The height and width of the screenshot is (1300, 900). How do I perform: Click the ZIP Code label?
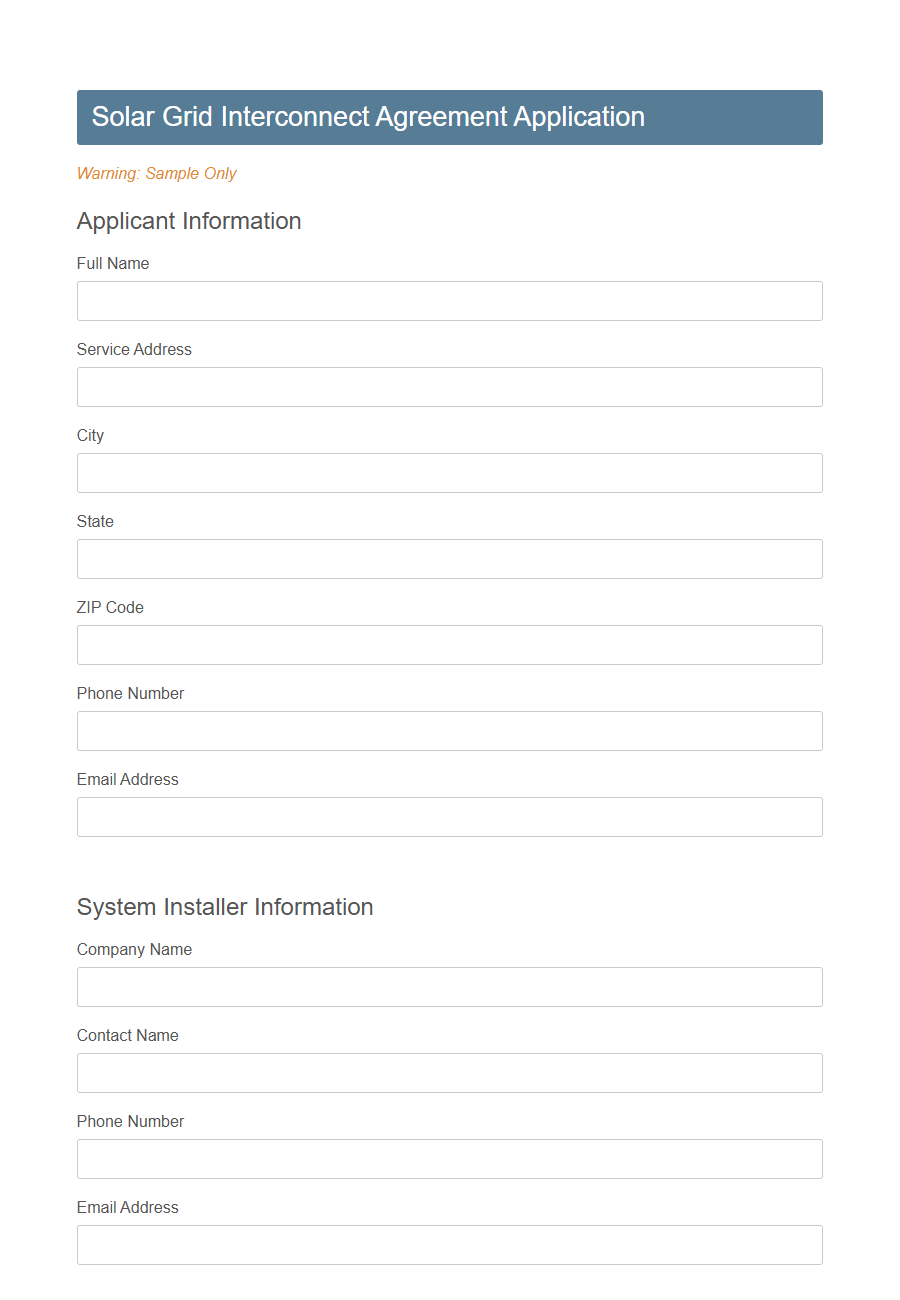tap(111, 607)
